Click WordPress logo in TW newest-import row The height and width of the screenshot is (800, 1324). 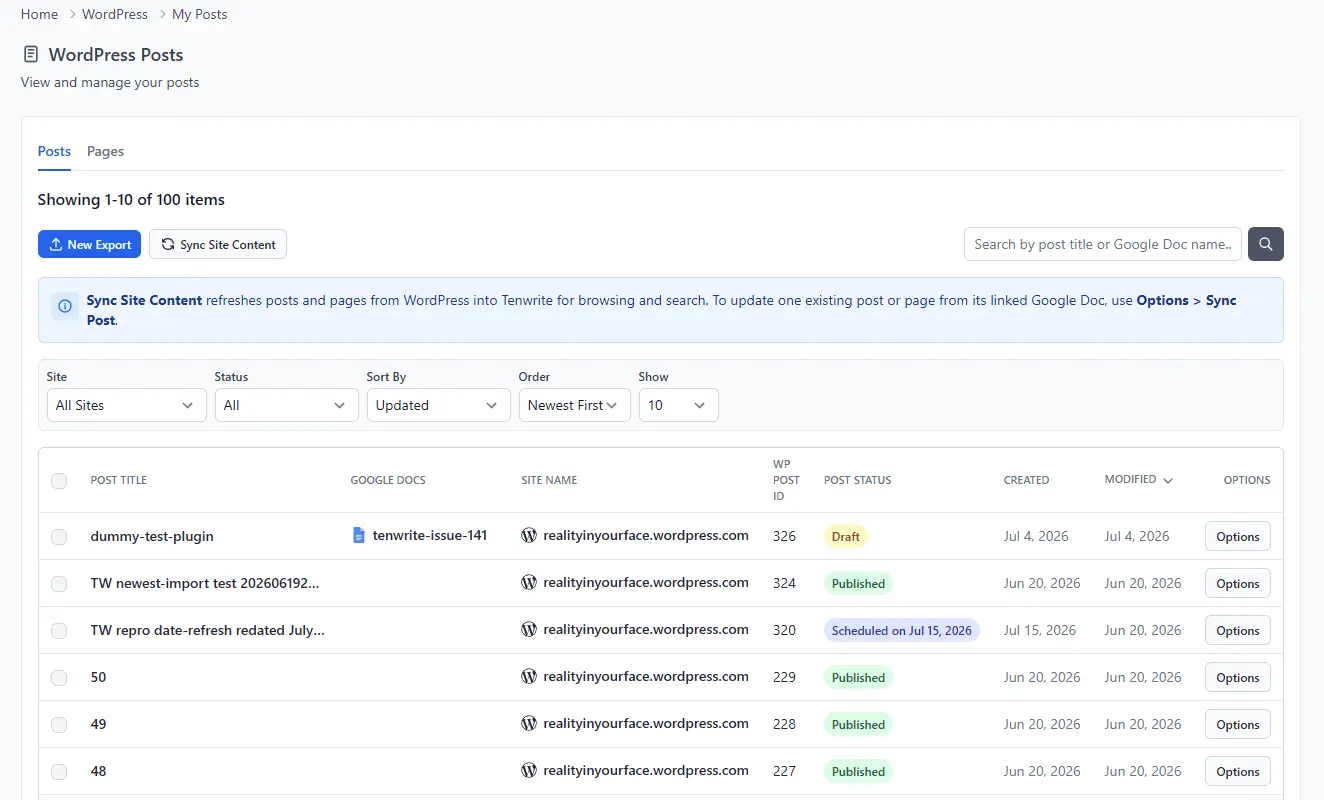click(x=529, y=582)
